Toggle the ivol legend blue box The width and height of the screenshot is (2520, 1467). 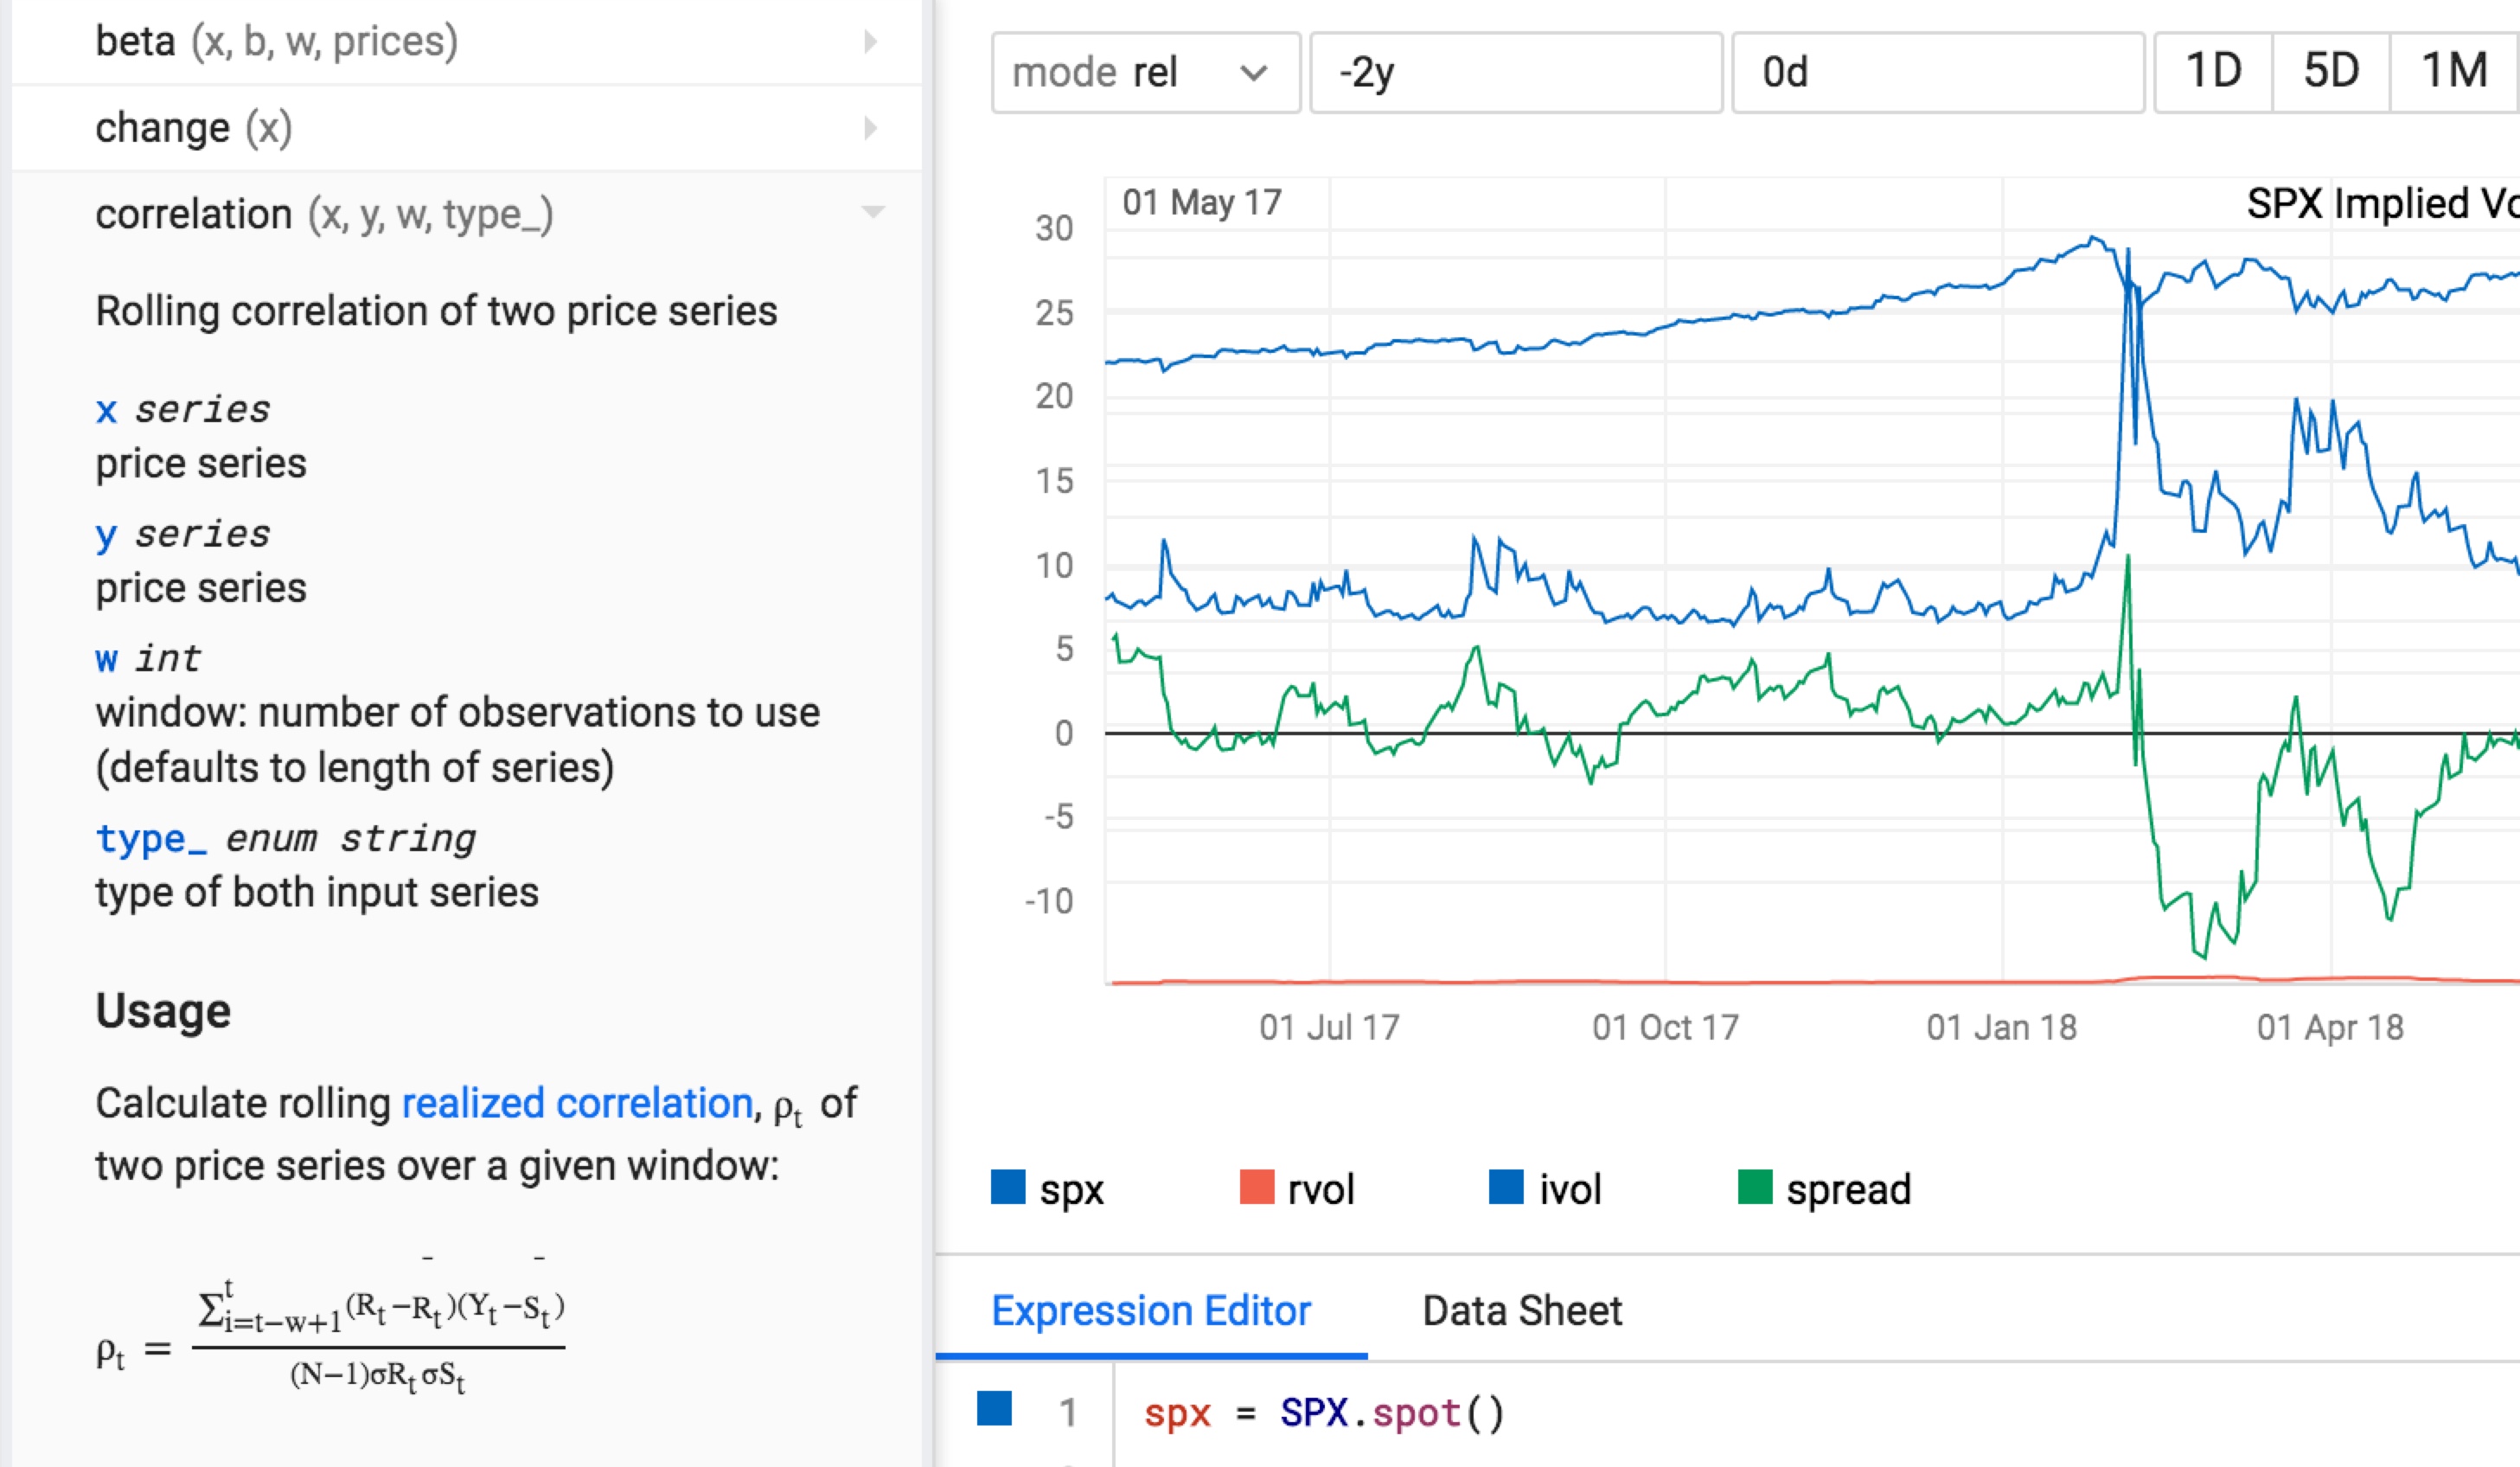[1506, 1187]
